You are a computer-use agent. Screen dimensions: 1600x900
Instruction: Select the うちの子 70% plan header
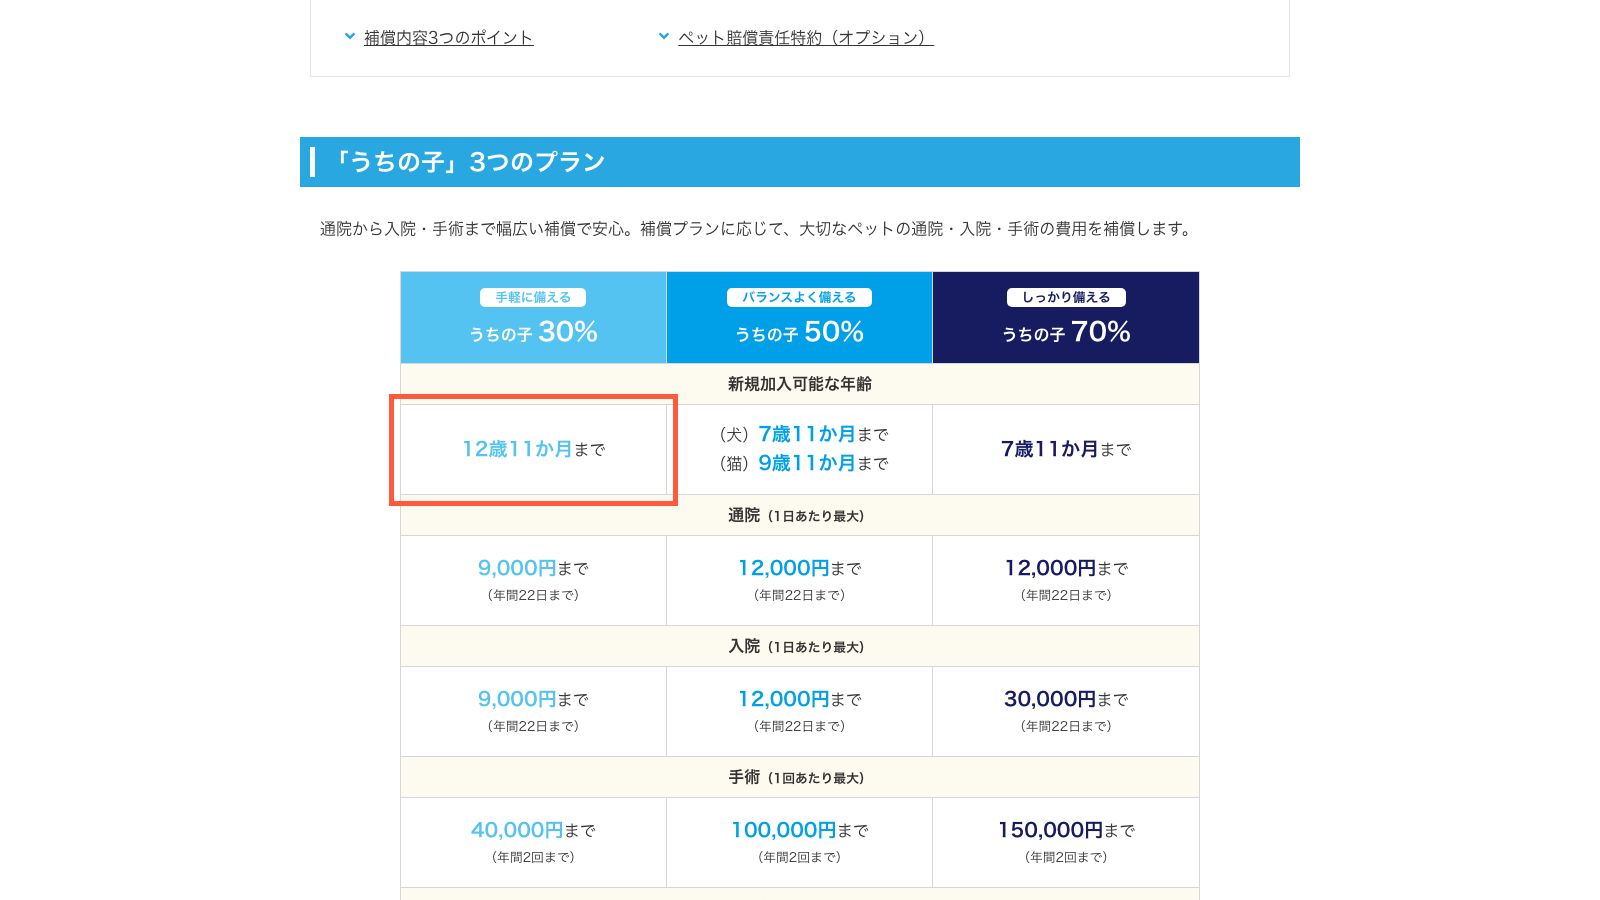pos(1066,317)
